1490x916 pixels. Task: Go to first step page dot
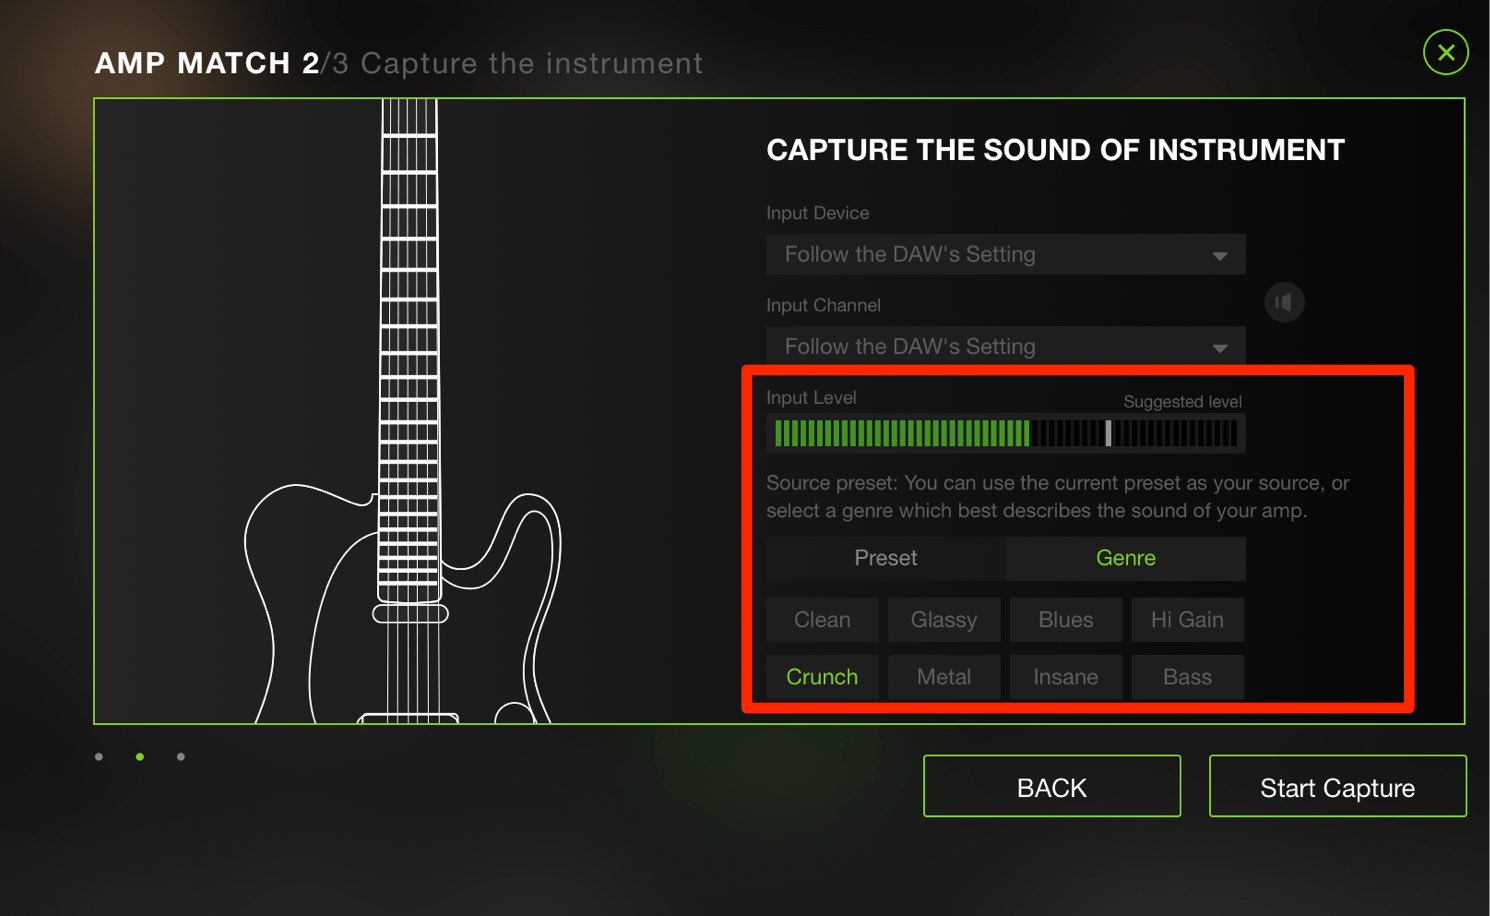99,757
